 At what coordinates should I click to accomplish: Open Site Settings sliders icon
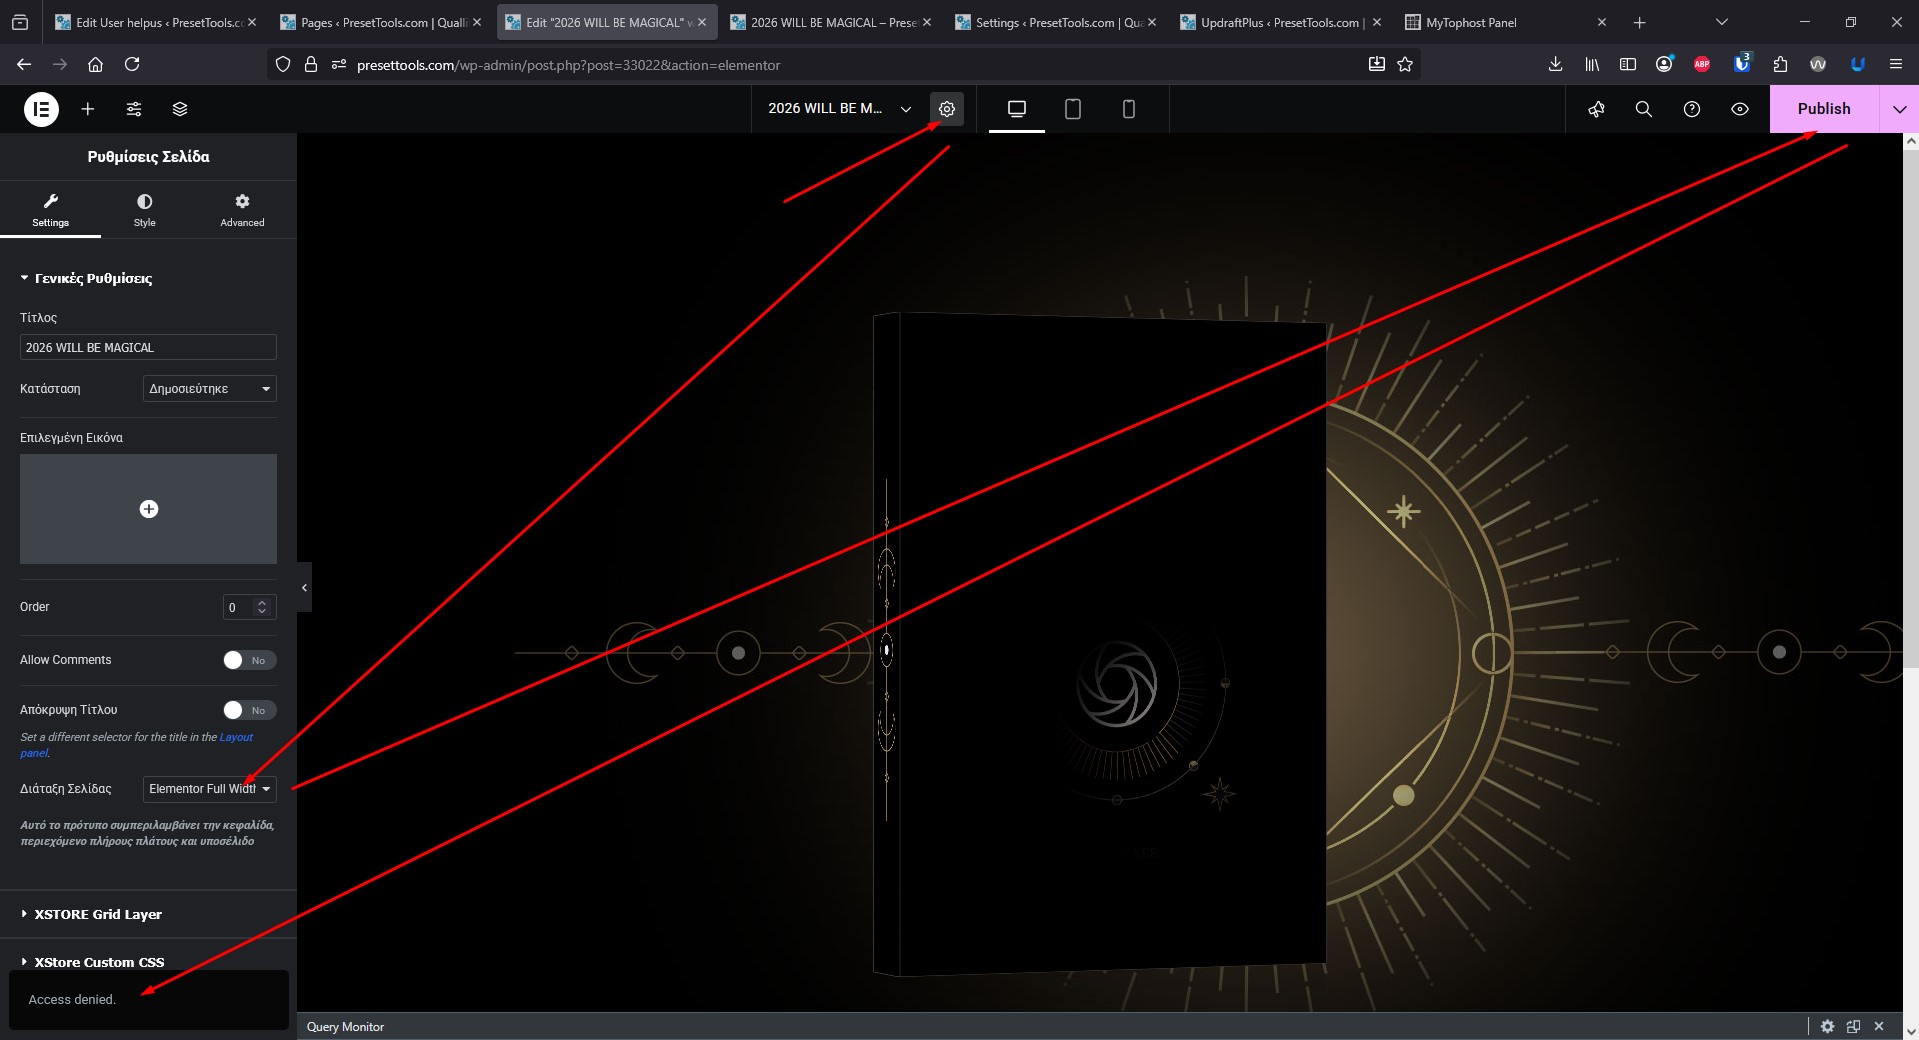(134, 109)
